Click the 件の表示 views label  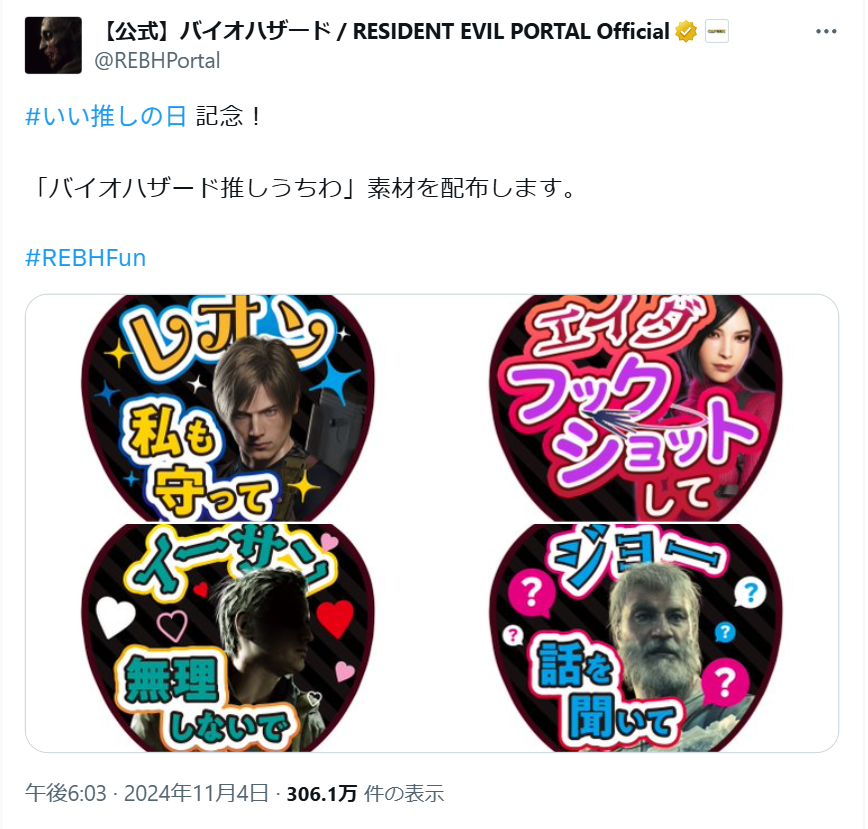(x=404, y=794)
